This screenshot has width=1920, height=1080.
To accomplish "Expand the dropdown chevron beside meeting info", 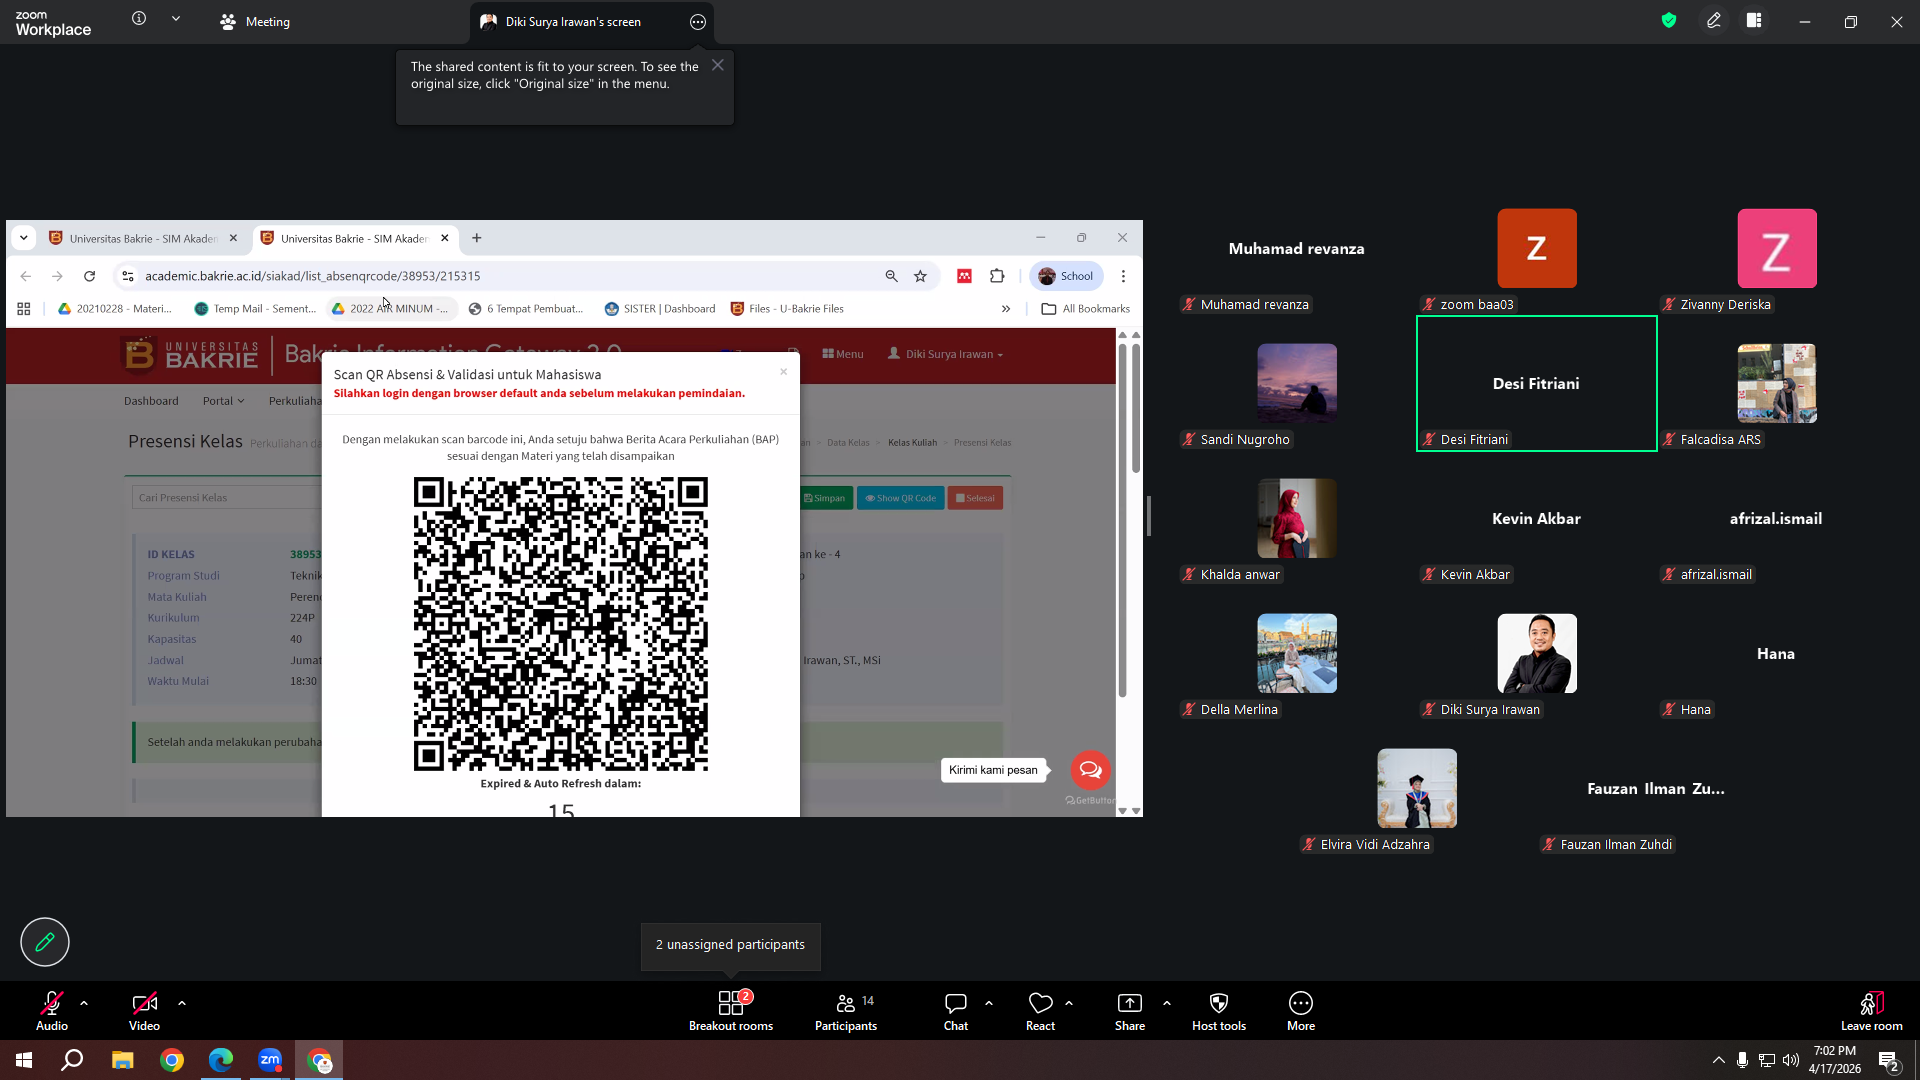I will [176, 19].
